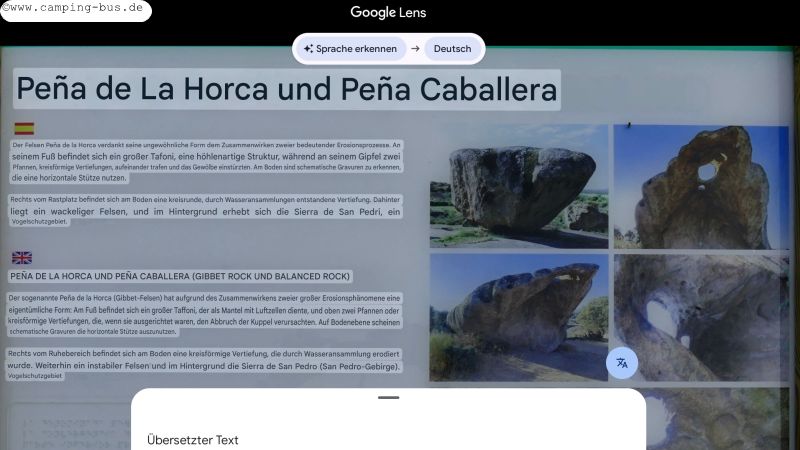Click the Spanish flag icon
800x450 pixels.
(x=24, y=128)
